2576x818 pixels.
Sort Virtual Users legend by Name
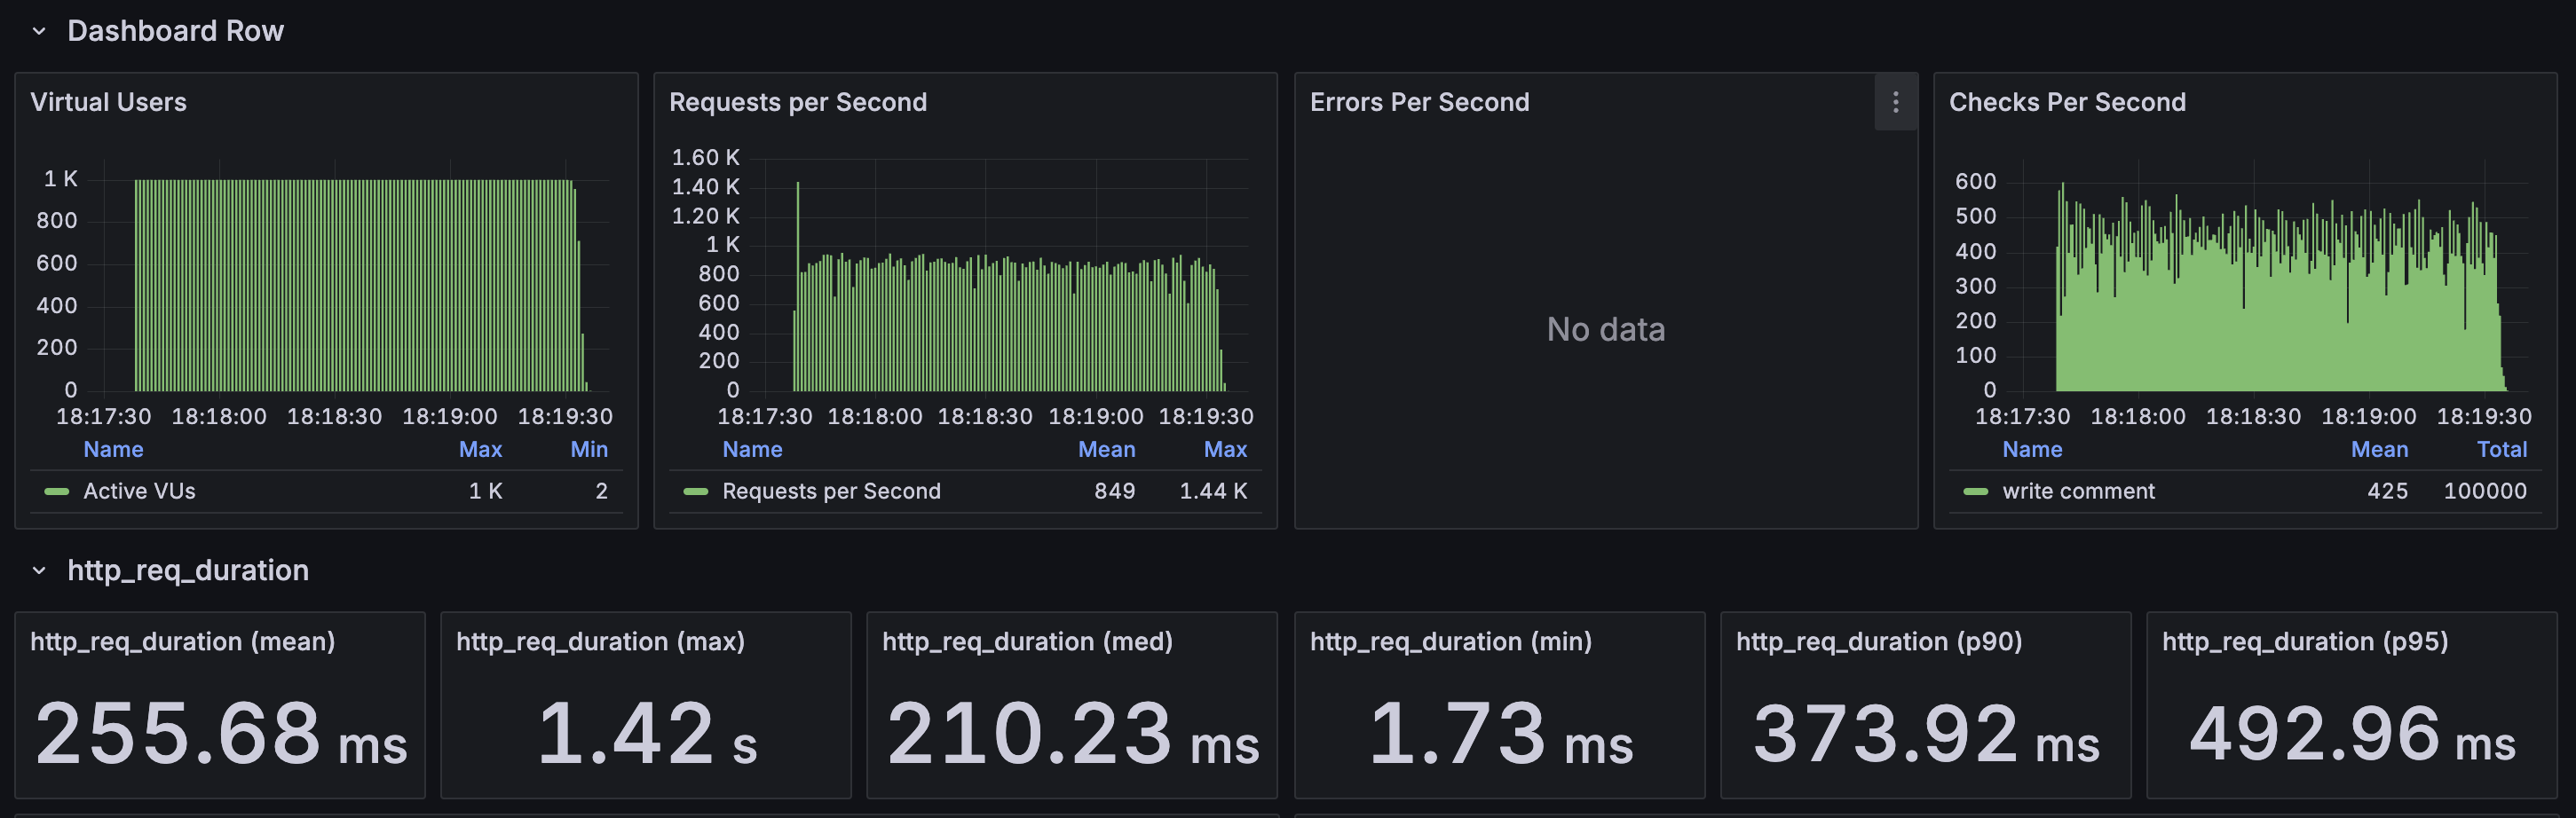[x=113, y=450]
